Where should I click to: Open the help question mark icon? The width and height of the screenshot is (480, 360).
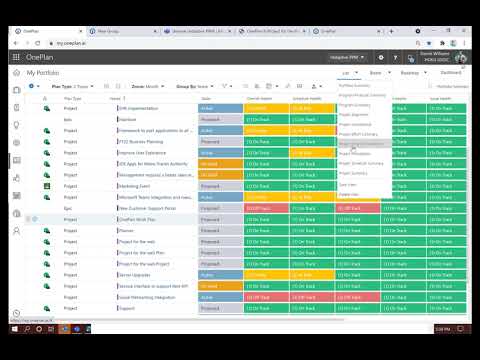[396, 58]
